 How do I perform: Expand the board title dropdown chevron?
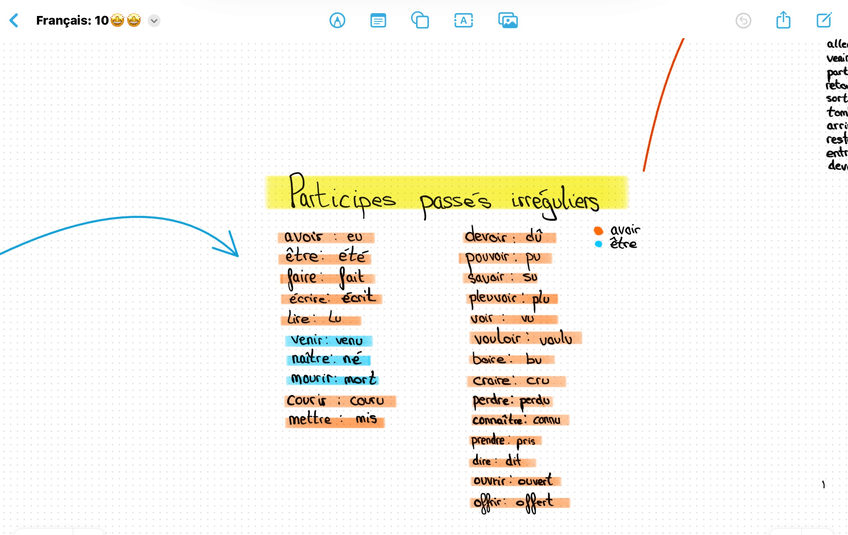point(154,21)
